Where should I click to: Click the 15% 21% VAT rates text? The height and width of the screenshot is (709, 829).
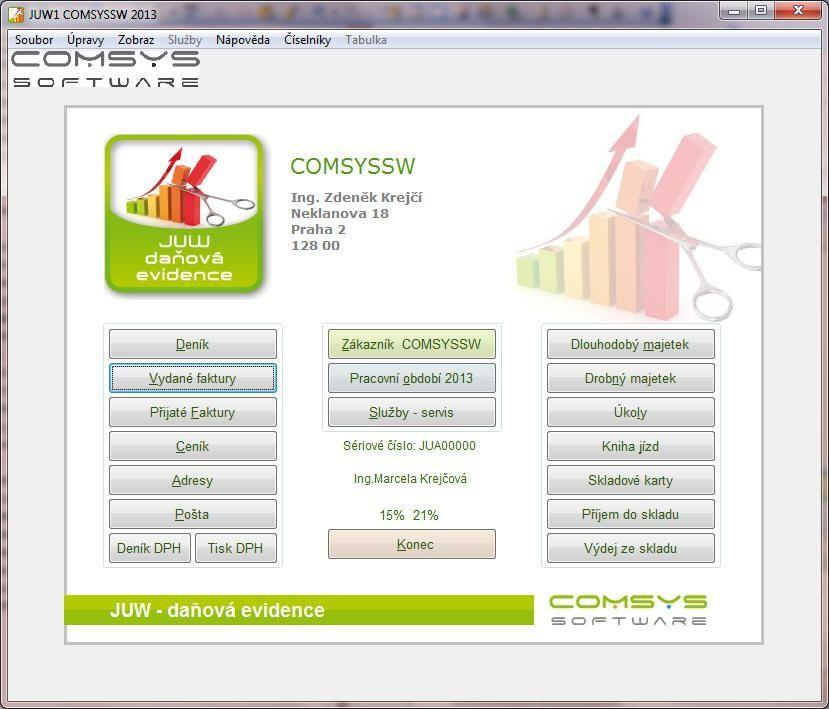coord(409,515)
